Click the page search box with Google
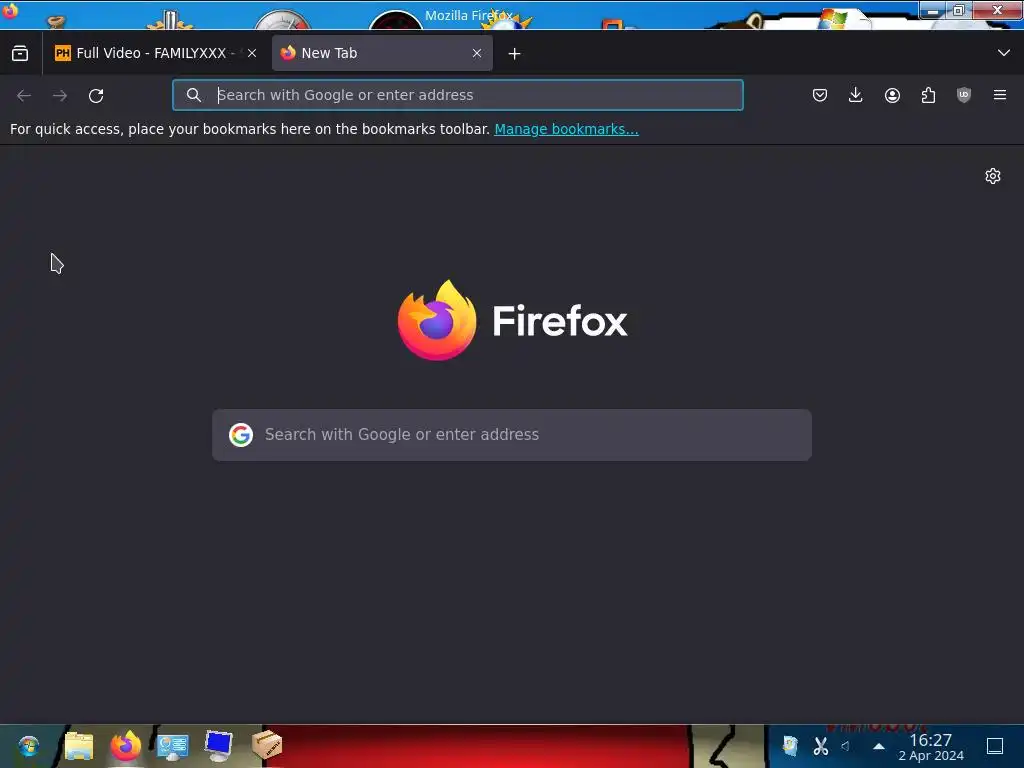 point(512,435)
